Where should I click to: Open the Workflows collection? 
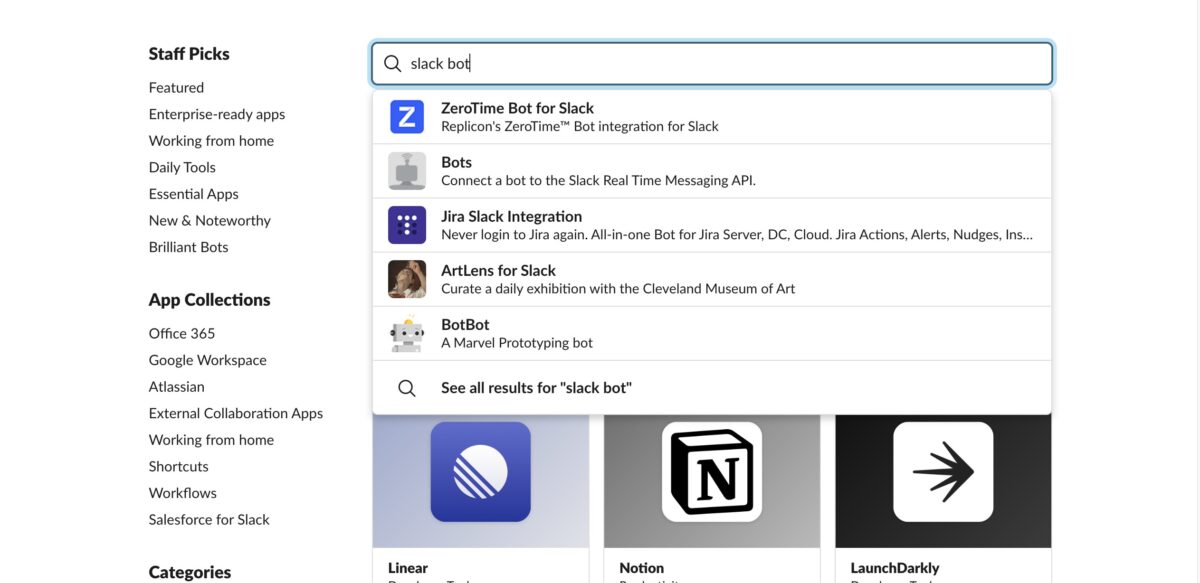tap(182, 493)
